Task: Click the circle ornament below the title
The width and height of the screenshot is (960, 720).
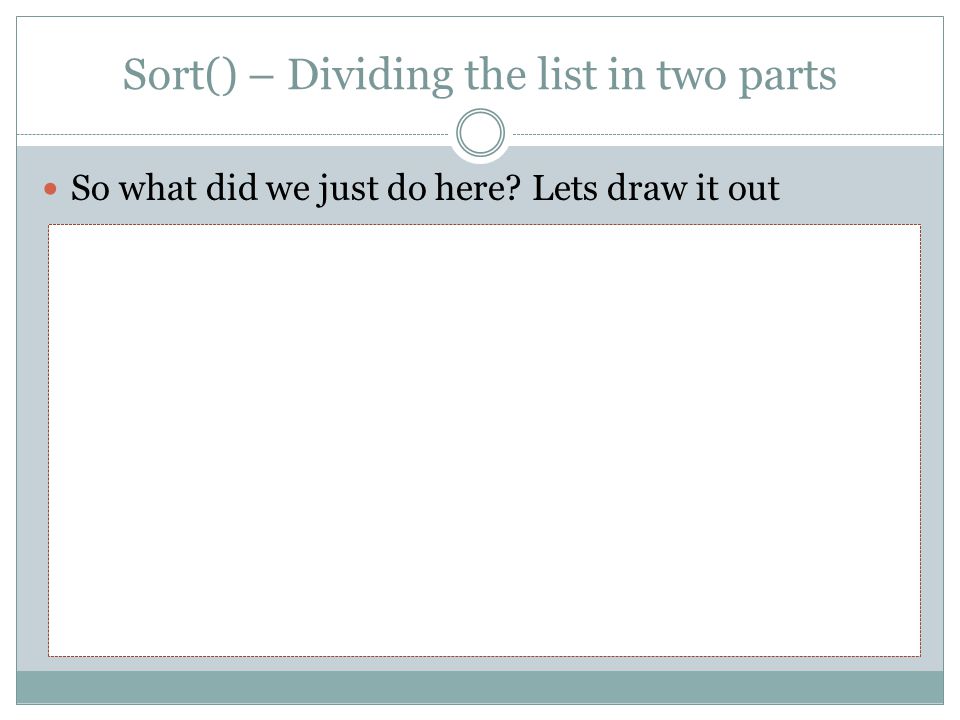Action: (481, 132)
